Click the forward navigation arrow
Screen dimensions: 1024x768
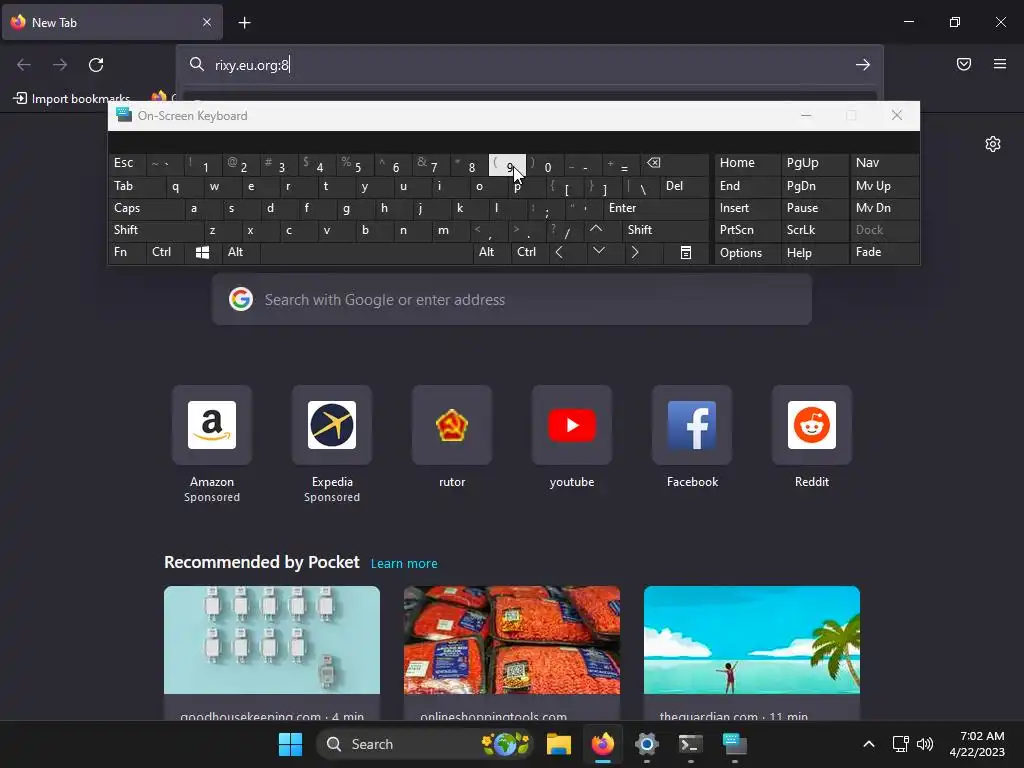pos(60,65)
